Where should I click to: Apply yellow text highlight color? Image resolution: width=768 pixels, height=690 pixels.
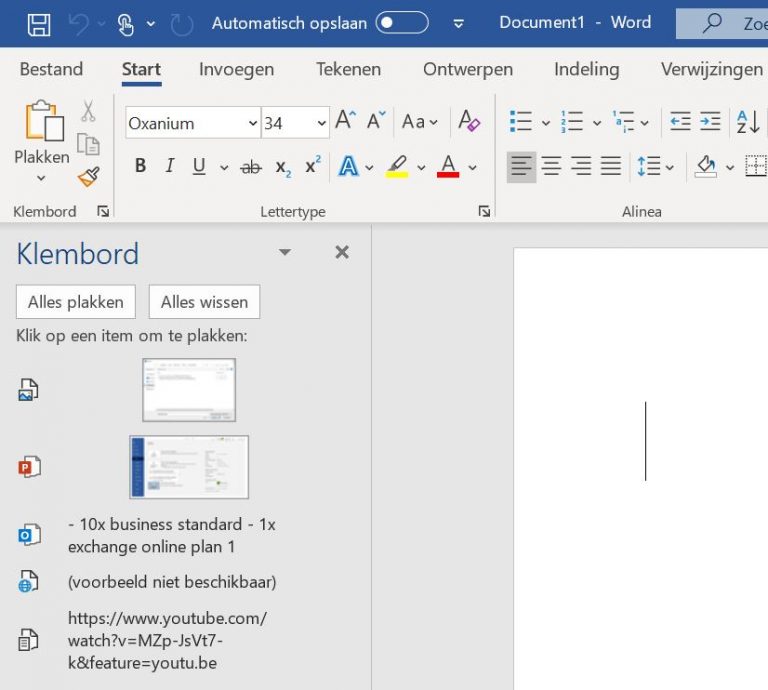(x=397, y=167)
